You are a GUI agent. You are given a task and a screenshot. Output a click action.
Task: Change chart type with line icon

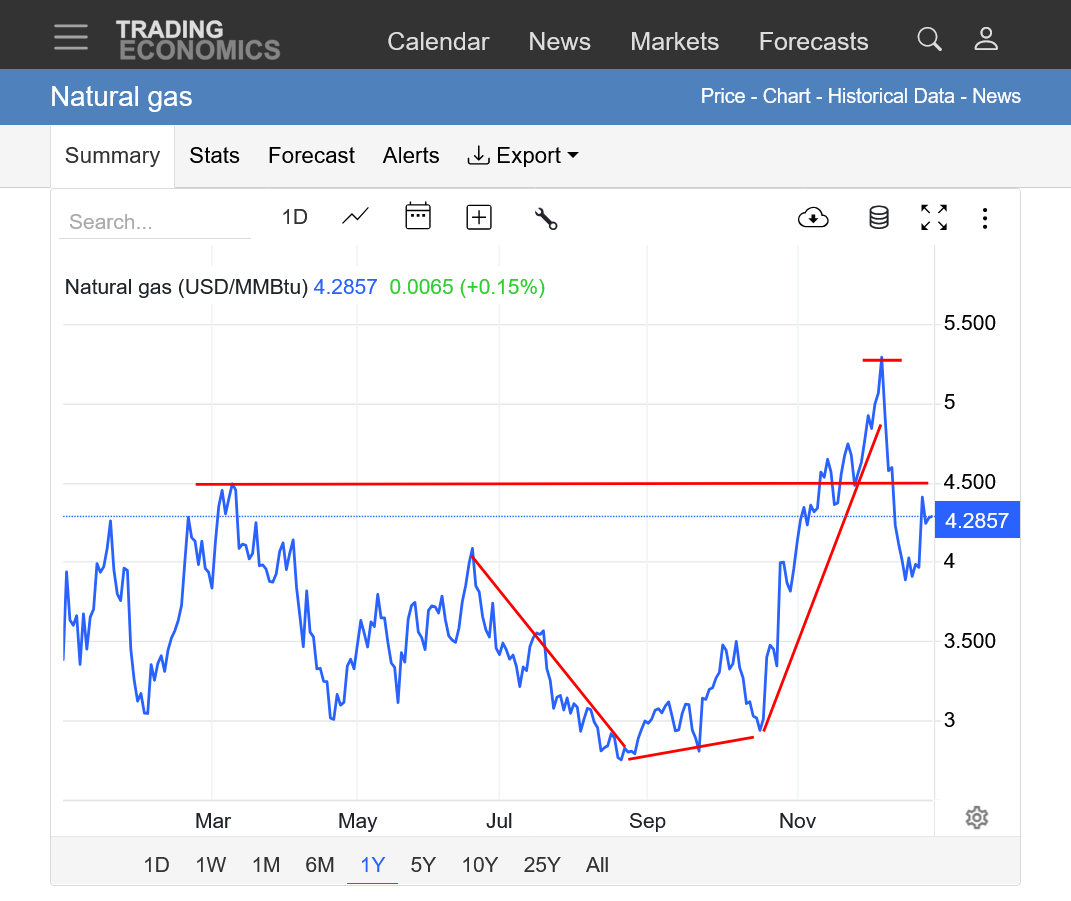pos(355,217)
